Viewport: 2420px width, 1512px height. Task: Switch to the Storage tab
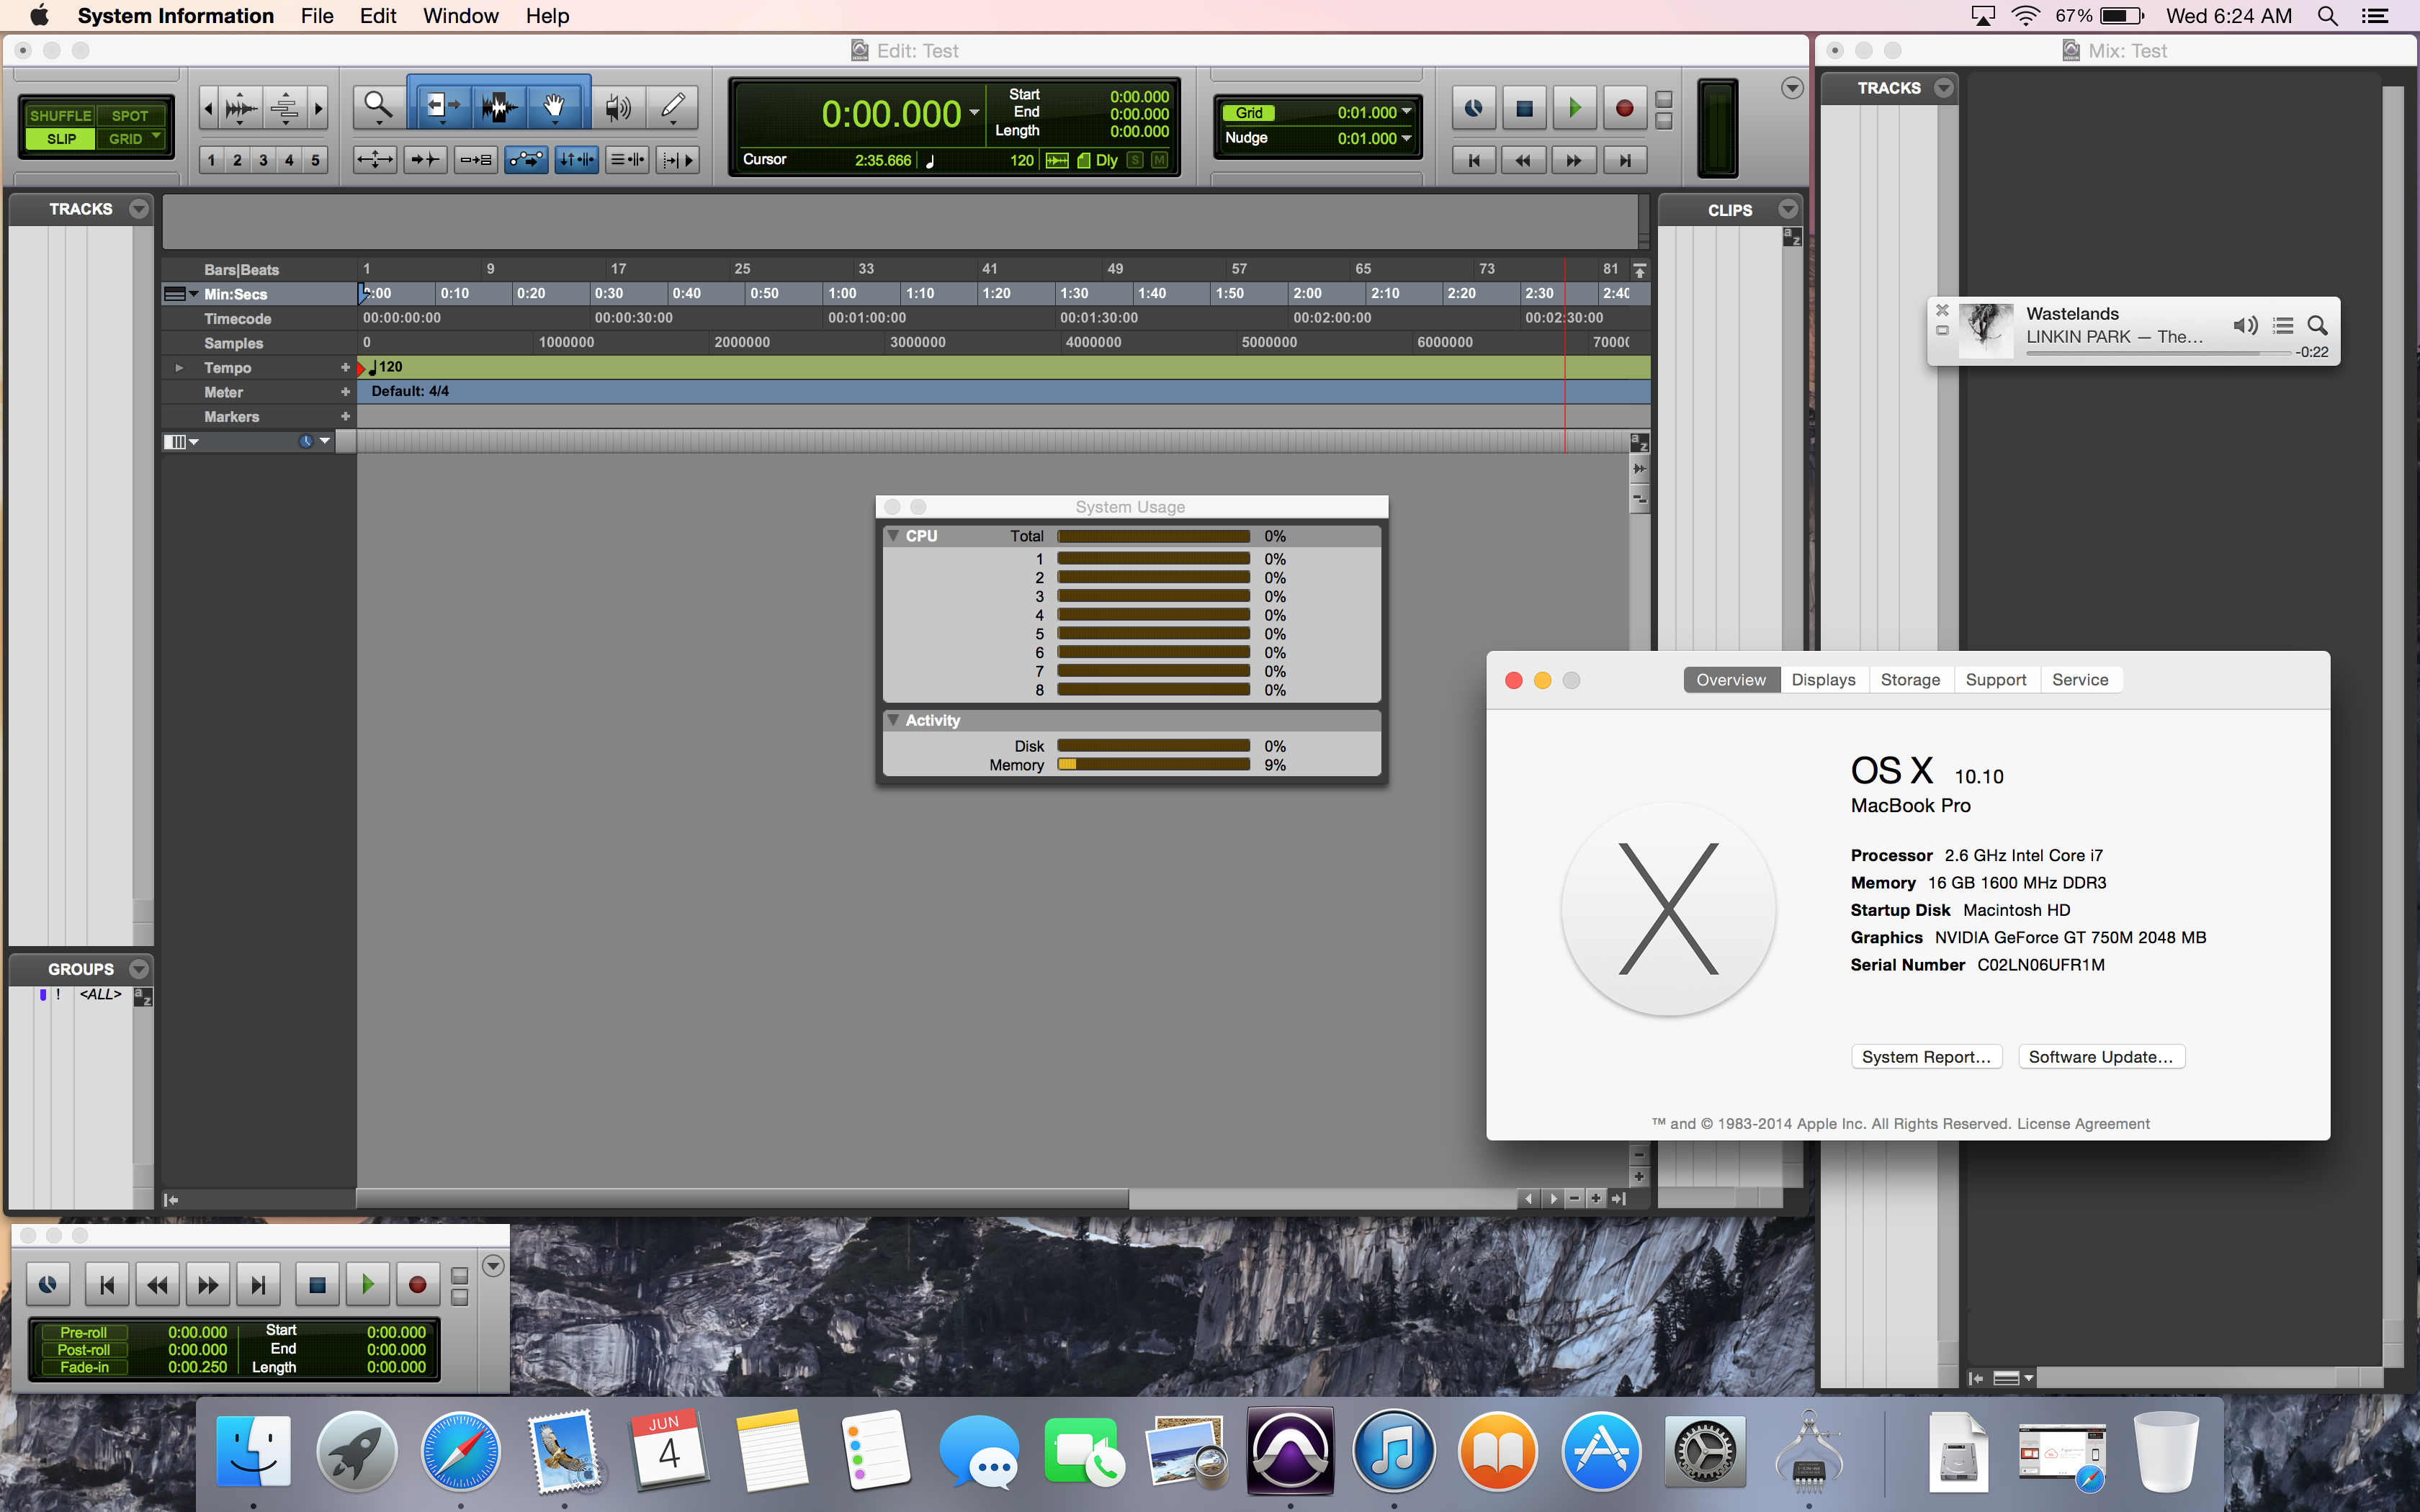click(1909, 680)
